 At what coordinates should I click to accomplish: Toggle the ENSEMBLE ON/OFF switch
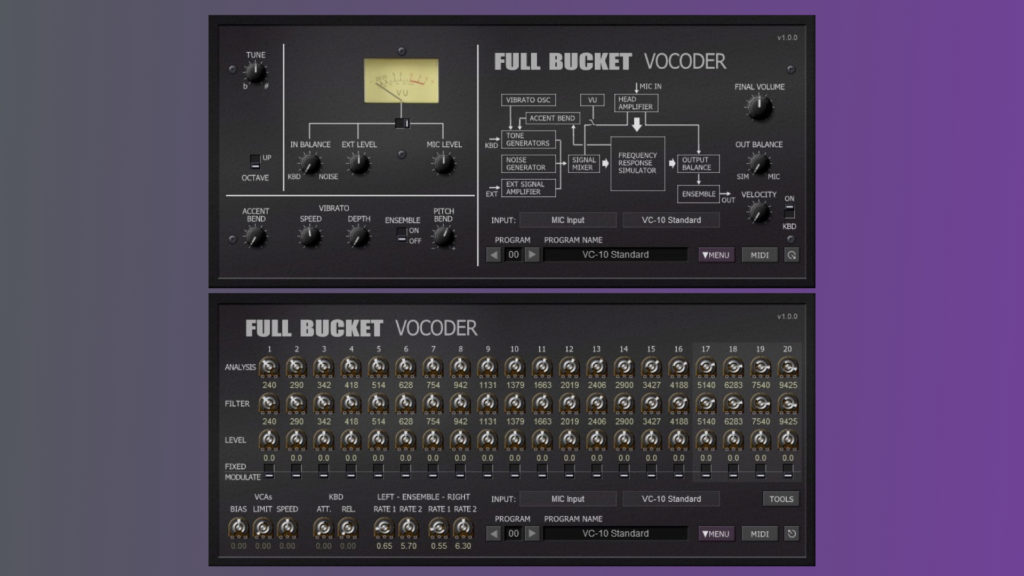point(402,236)
